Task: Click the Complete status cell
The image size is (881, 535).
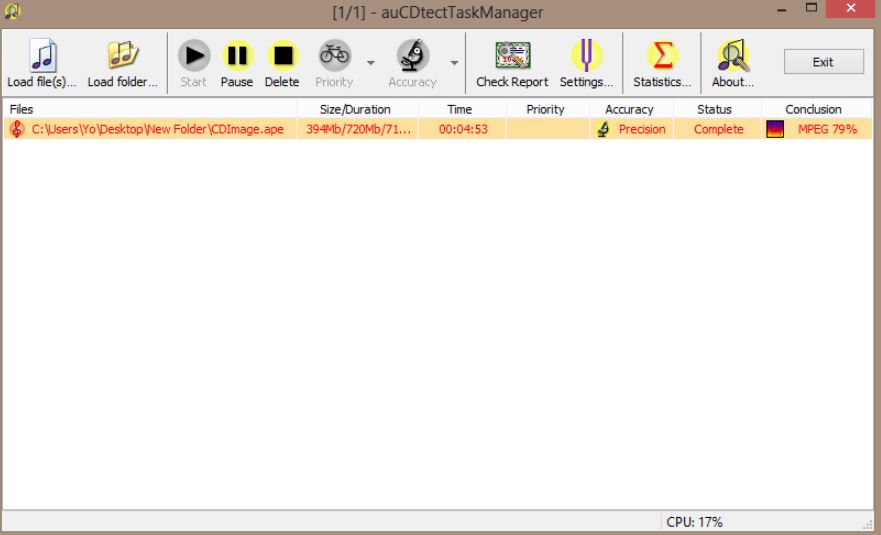Action: pos(718,129)
